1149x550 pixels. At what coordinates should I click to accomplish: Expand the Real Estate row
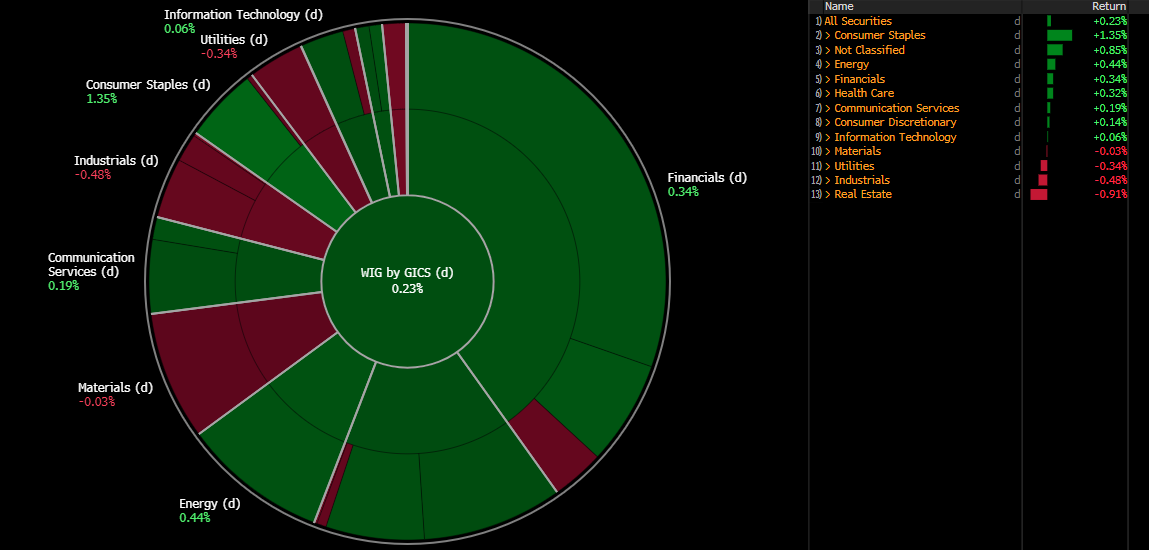828,194
